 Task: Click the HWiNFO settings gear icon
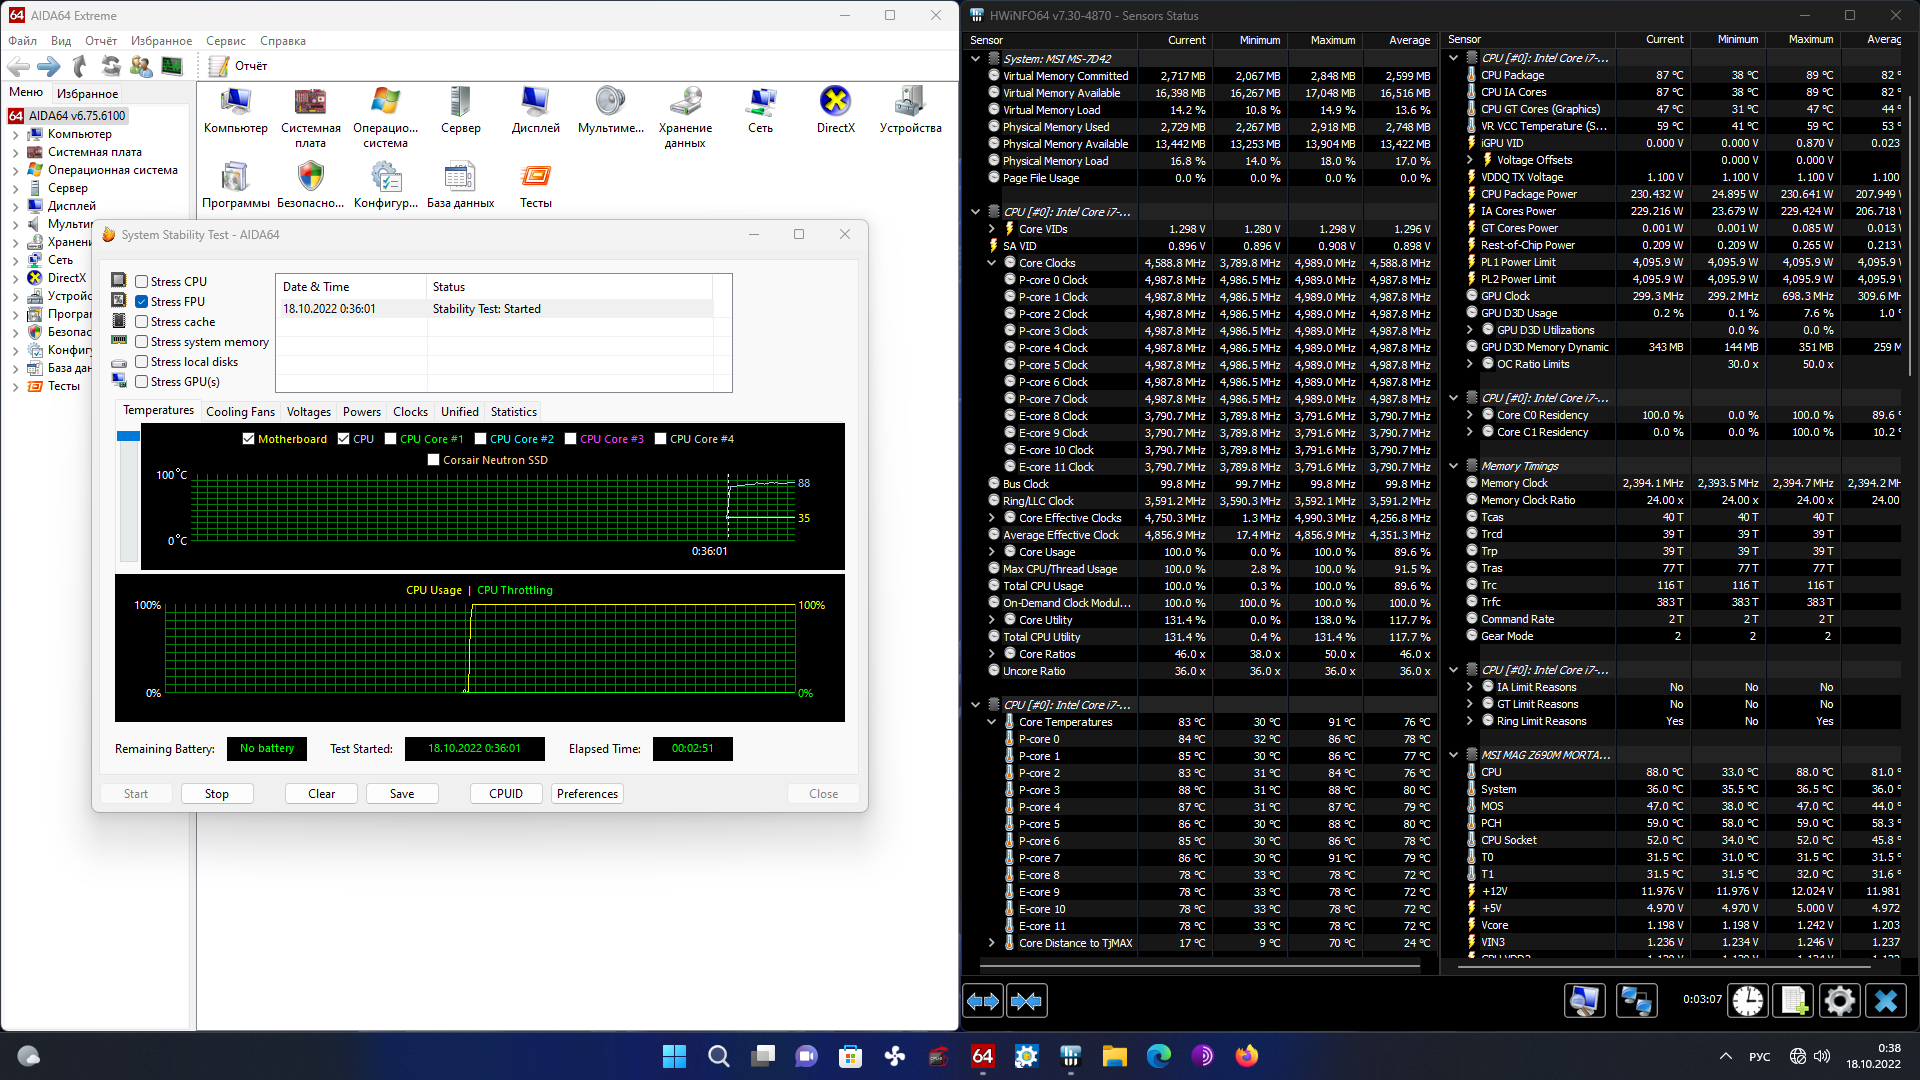pyautogui.click(x=1839, y=1001)
